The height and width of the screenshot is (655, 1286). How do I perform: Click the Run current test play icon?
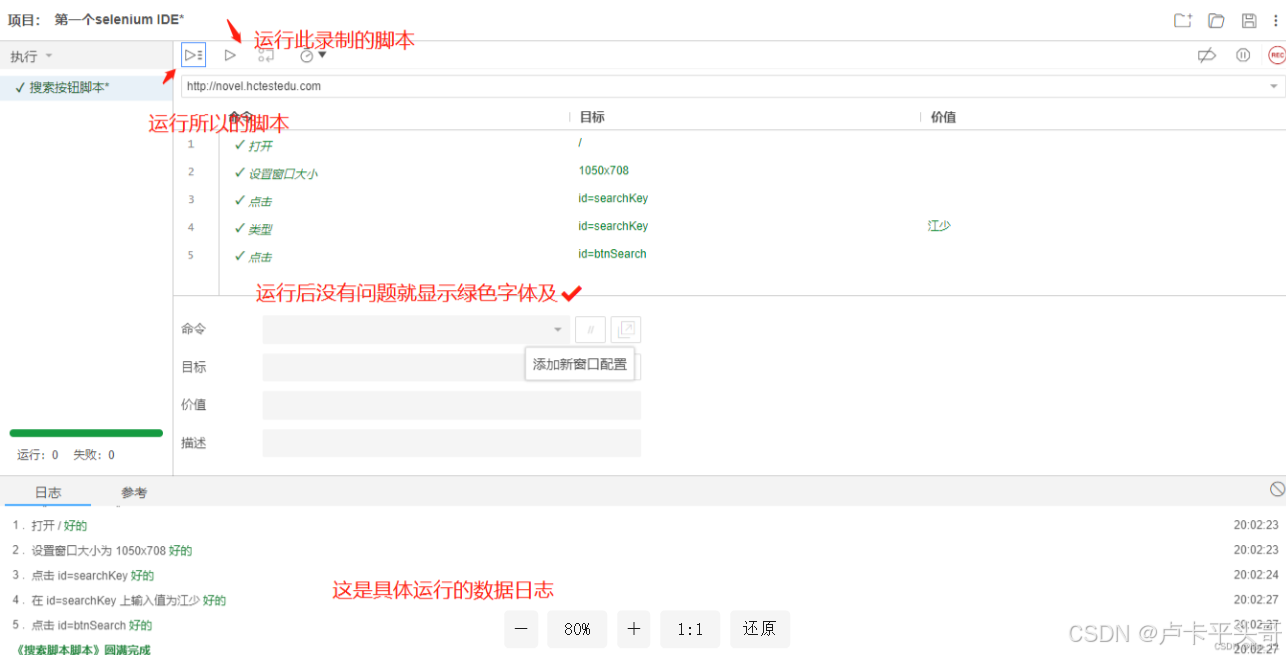[x=230, y=55]
